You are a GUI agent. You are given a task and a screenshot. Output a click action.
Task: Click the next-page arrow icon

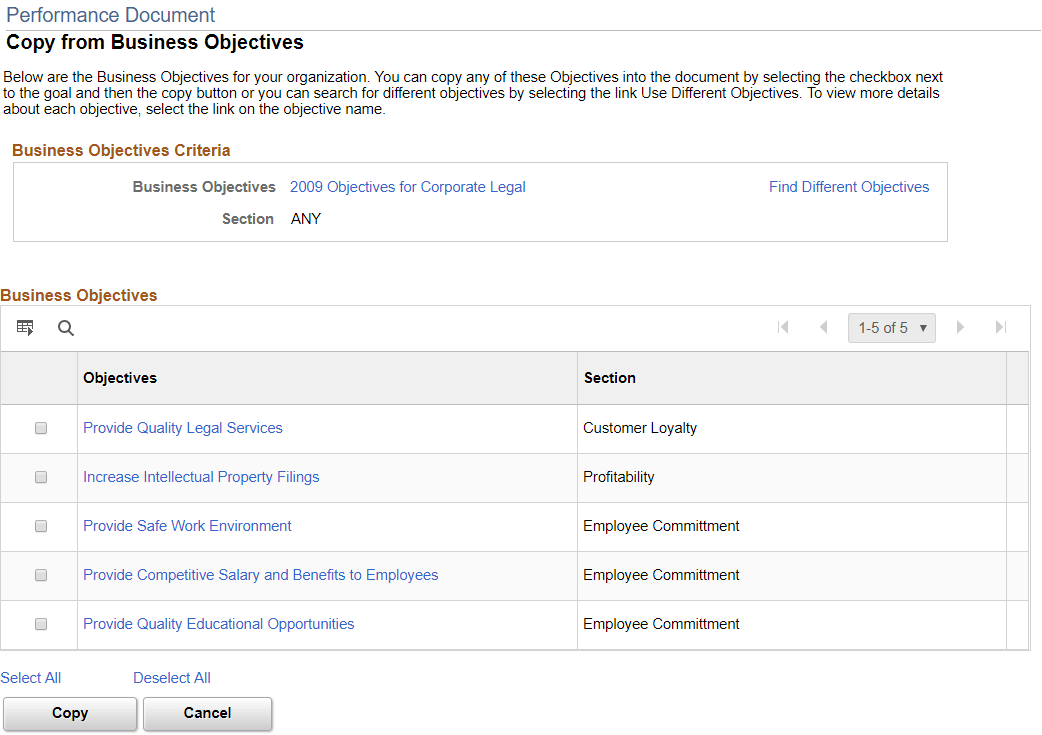pyautogui.click(x=960, y=327)
